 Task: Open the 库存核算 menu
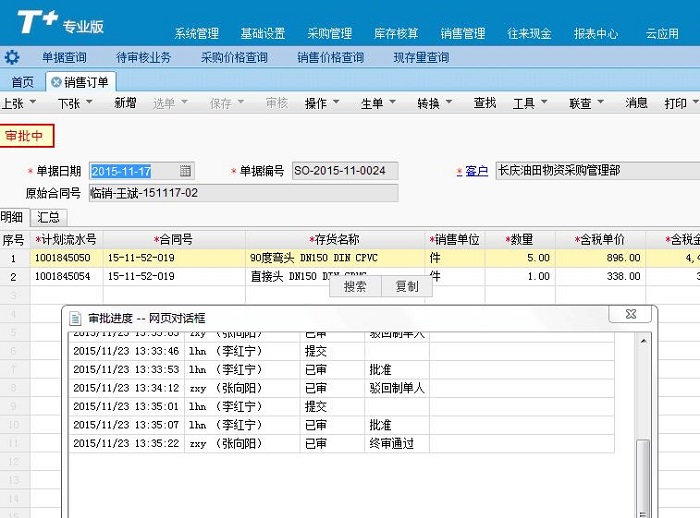click(x=396, y=33)
